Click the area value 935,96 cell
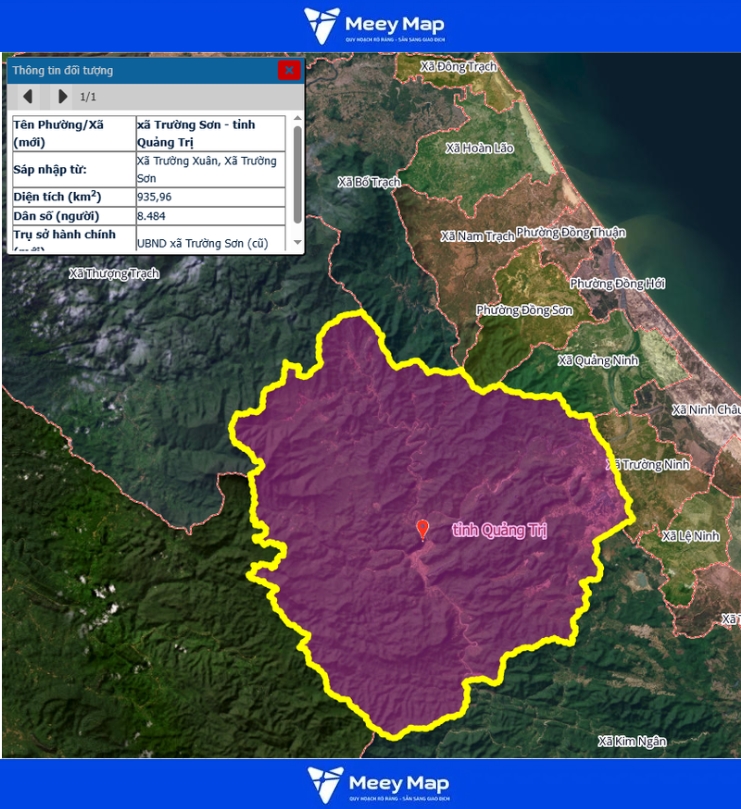 (212, 197)
